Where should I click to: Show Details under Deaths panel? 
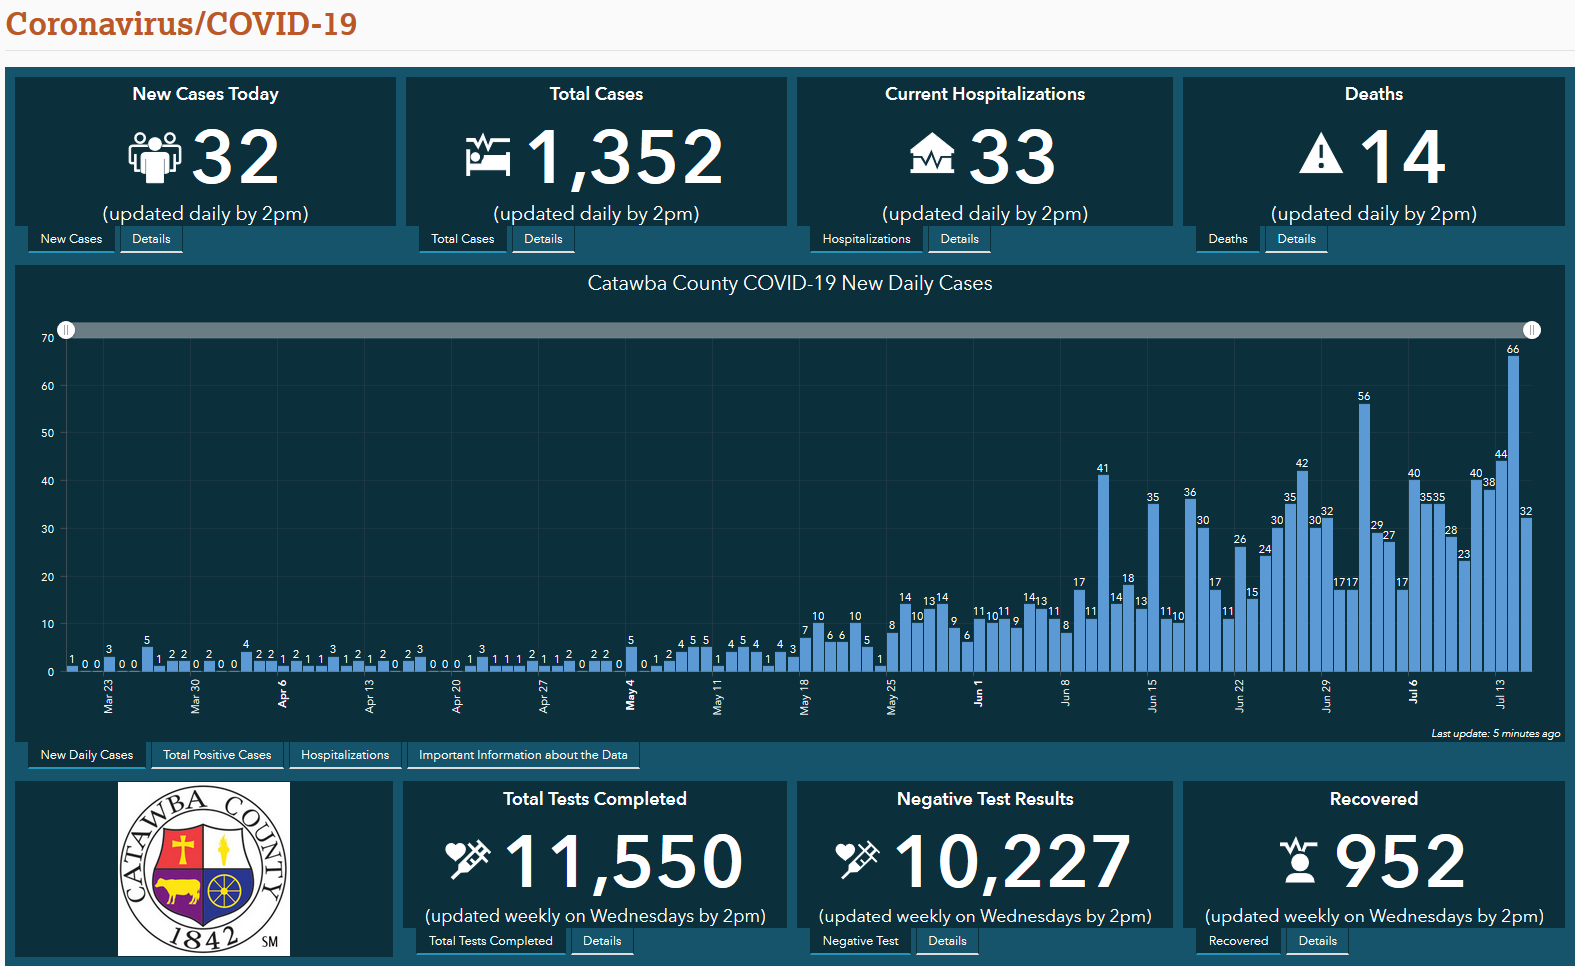click(x=1296, y=239)
